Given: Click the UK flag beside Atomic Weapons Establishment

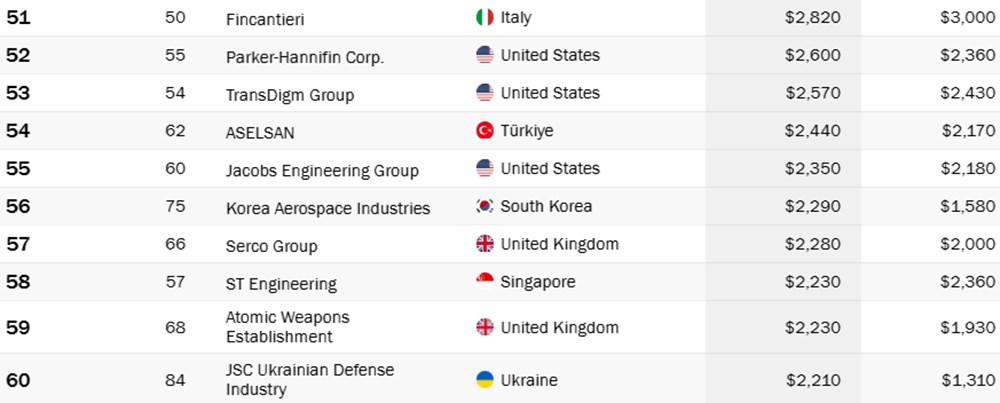Looking at the screenshot, I should point(485,327).
